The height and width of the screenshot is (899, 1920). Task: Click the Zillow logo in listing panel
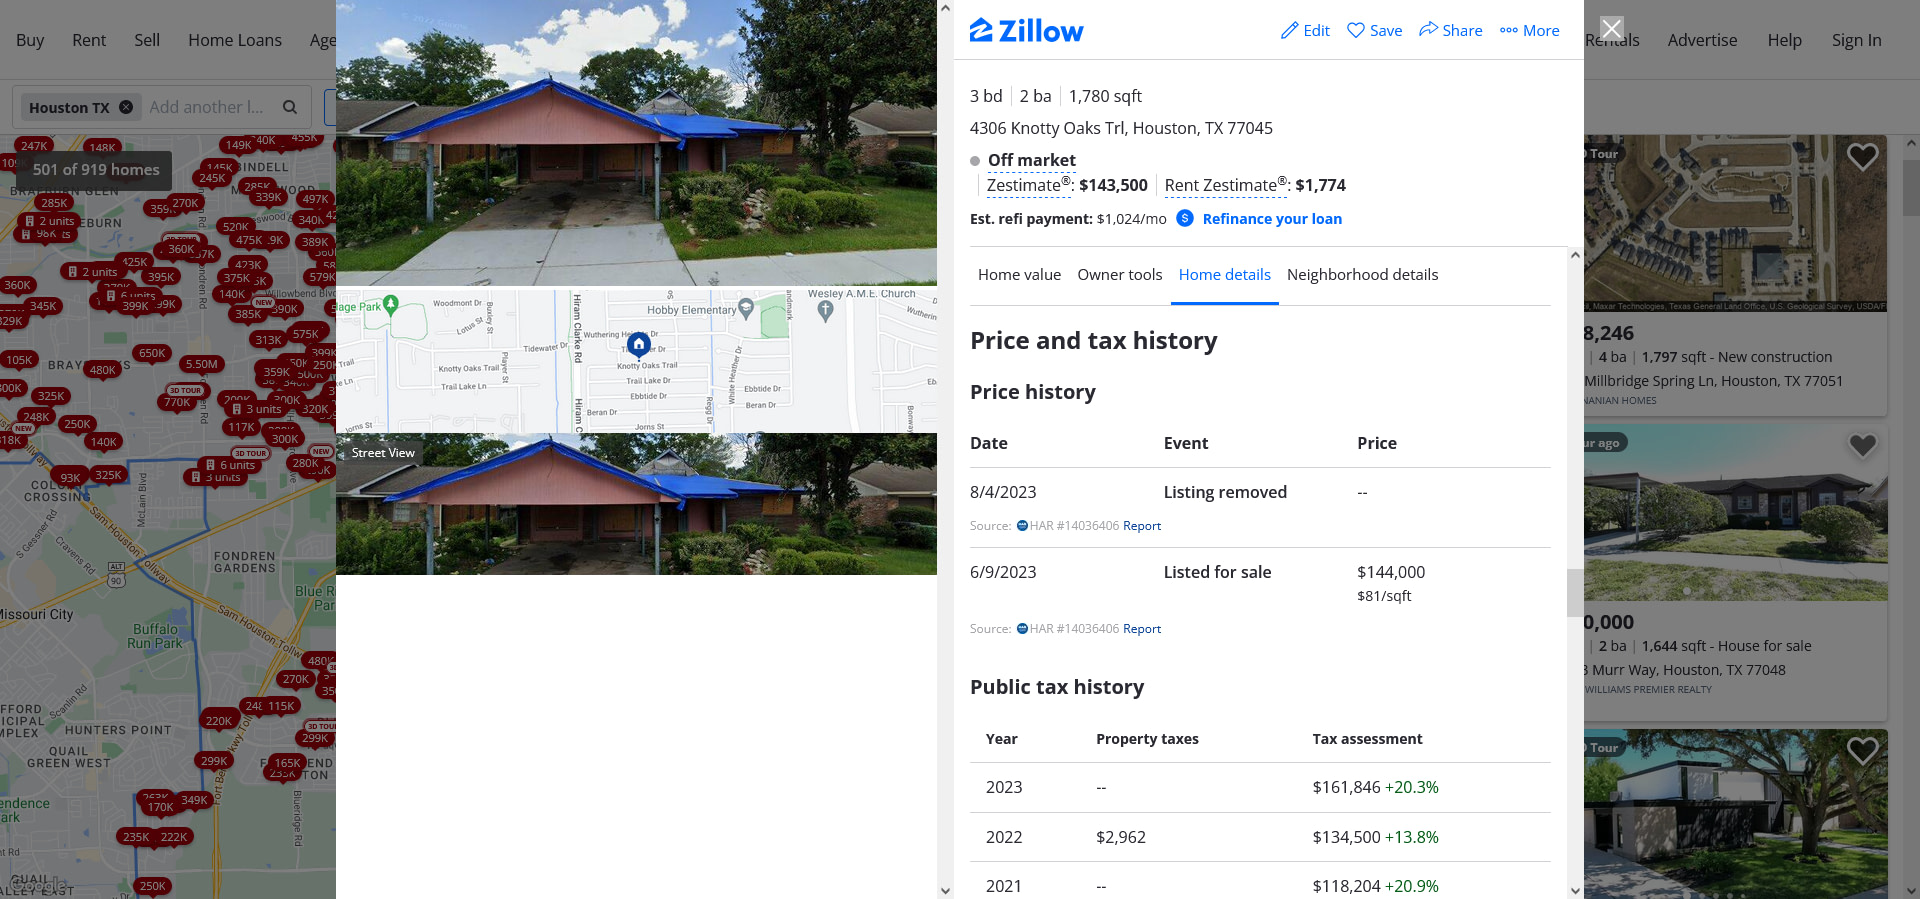[x=1026, y=31]
